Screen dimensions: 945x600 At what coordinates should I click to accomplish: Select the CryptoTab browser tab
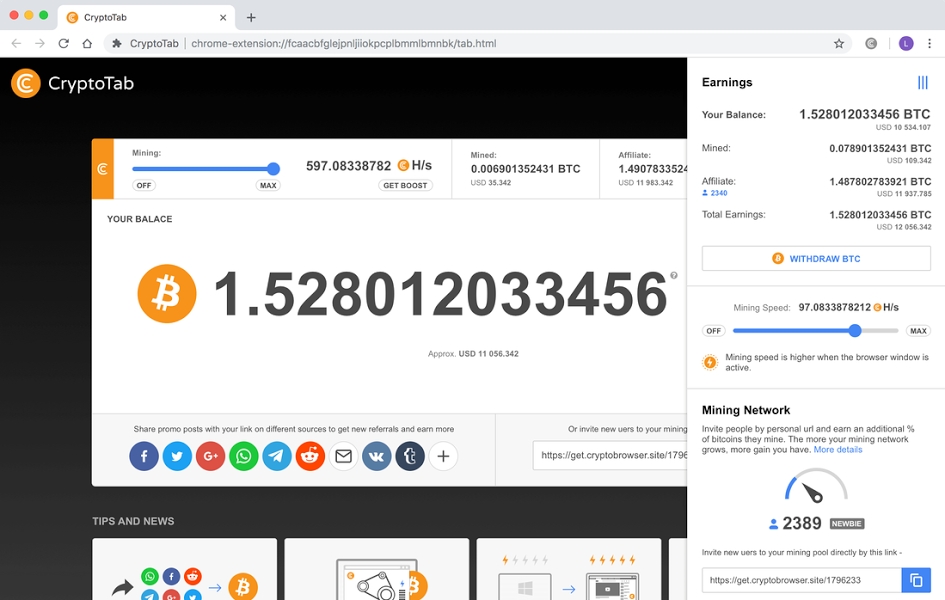point(146,17)
